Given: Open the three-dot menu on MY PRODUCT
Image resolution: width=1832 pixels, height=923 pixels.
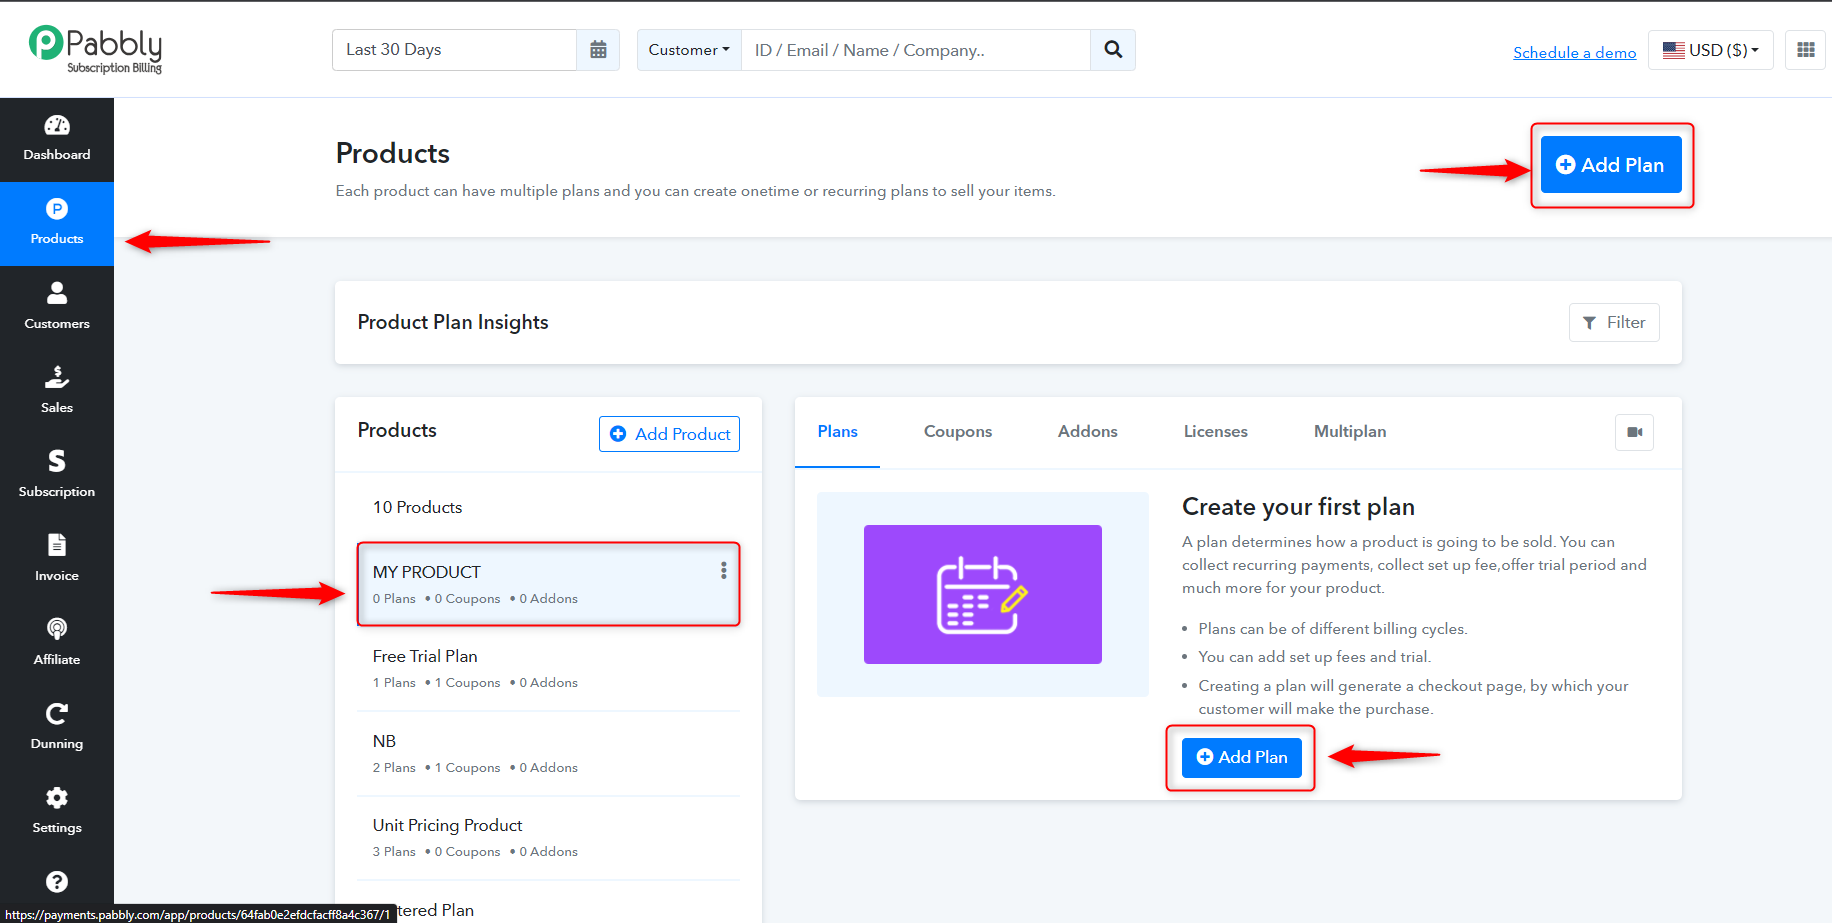Looking at the screenshot, I should coord(724,571).
